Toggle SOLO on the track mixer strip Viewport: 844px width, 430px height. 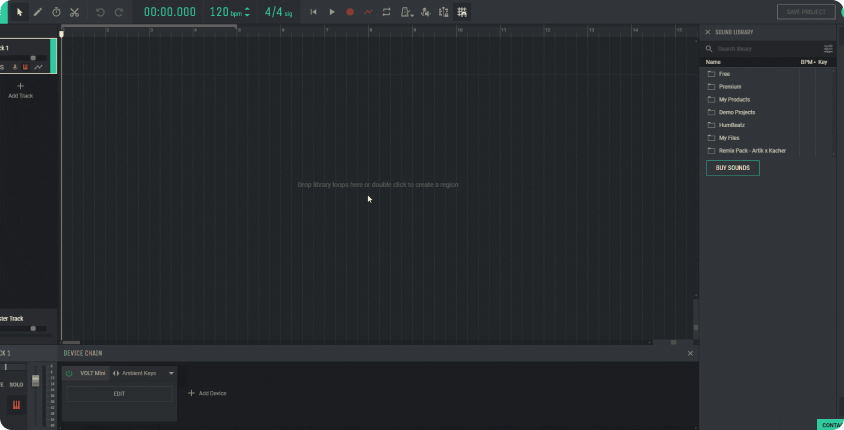(x=17, y=384)
